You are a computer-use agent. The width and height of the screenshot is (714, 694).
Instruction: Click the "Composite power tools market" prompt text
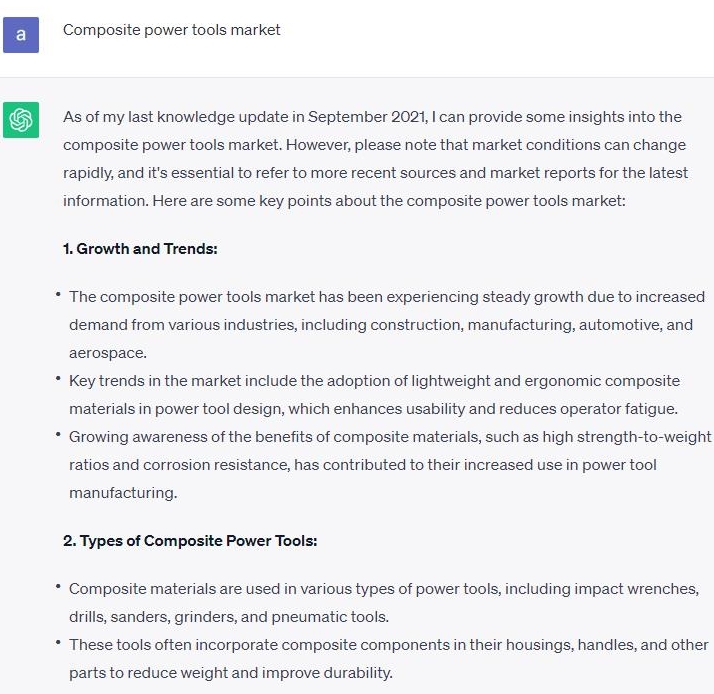[171, 30]
